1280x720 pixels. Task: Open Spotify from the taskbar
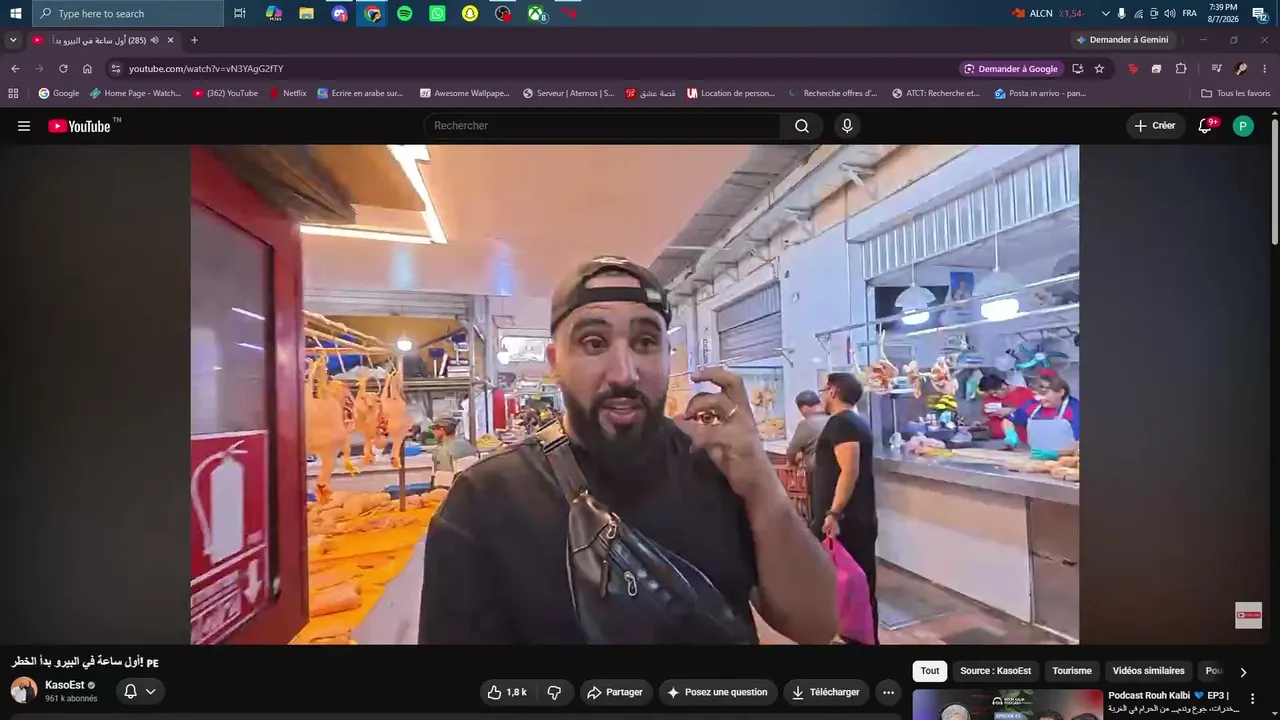click(x=405, y=13)
